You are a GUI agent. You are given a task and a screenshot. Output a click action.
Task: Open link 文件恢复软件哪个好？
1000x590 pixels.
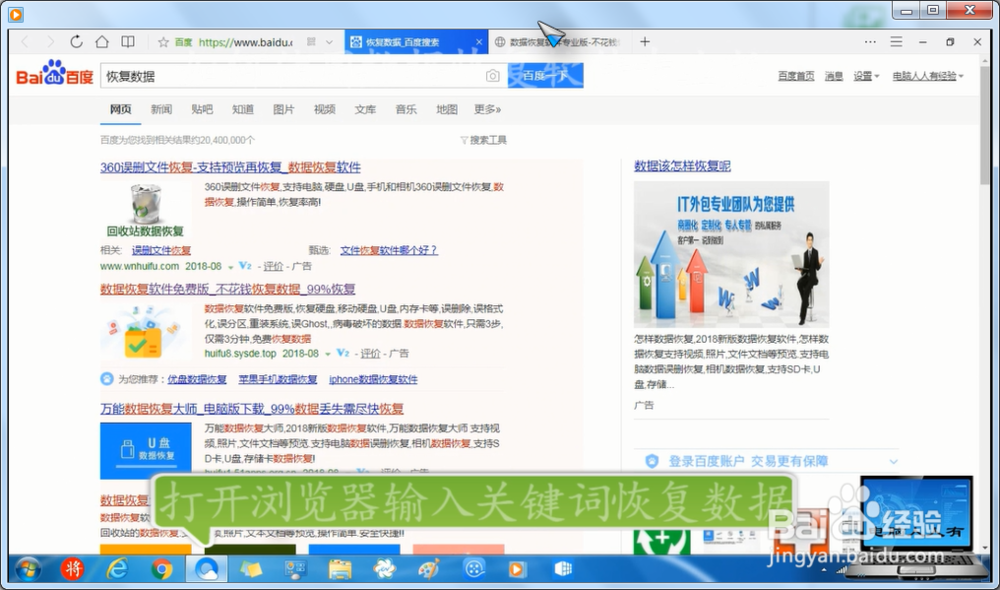(x=389, y=250)
